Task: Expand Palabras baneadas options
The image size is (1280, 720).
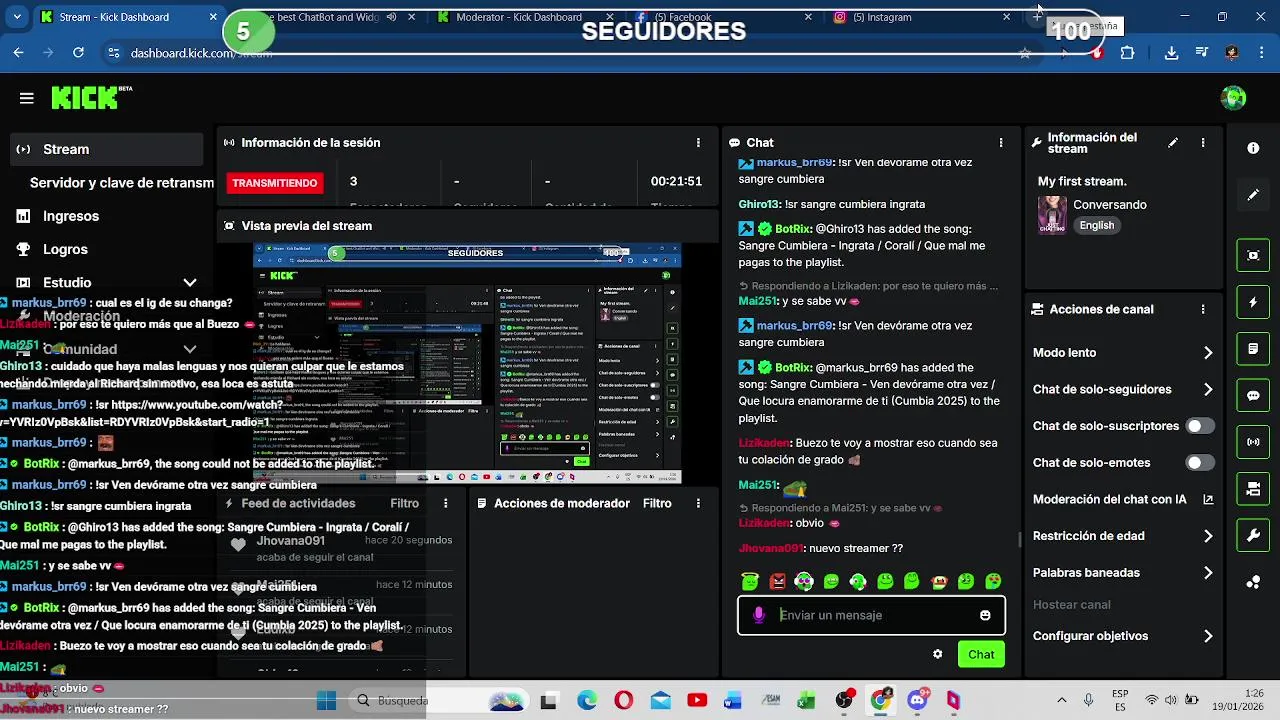Action: click(x=1208, y=573)
